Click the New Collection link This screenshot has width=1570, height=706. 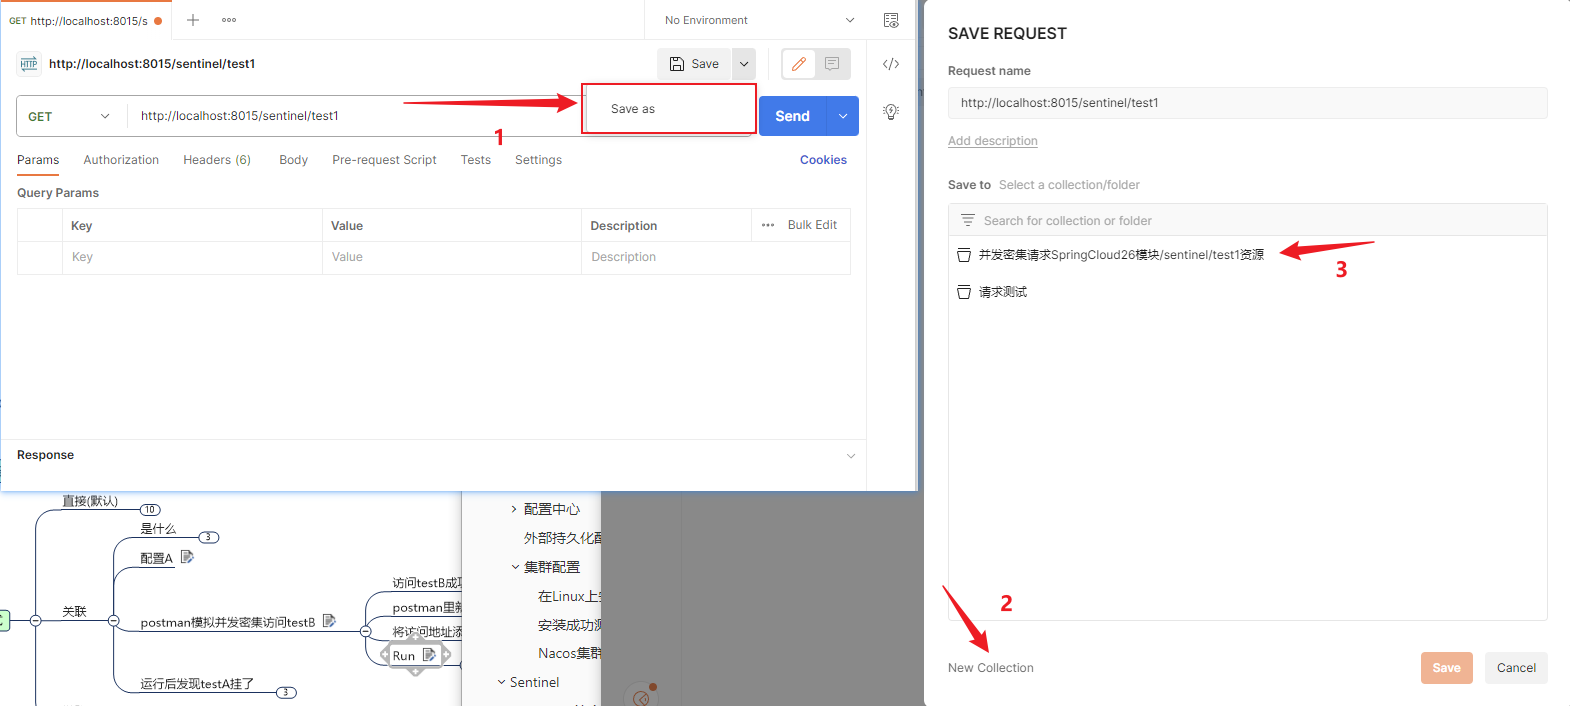coord(991,668)
